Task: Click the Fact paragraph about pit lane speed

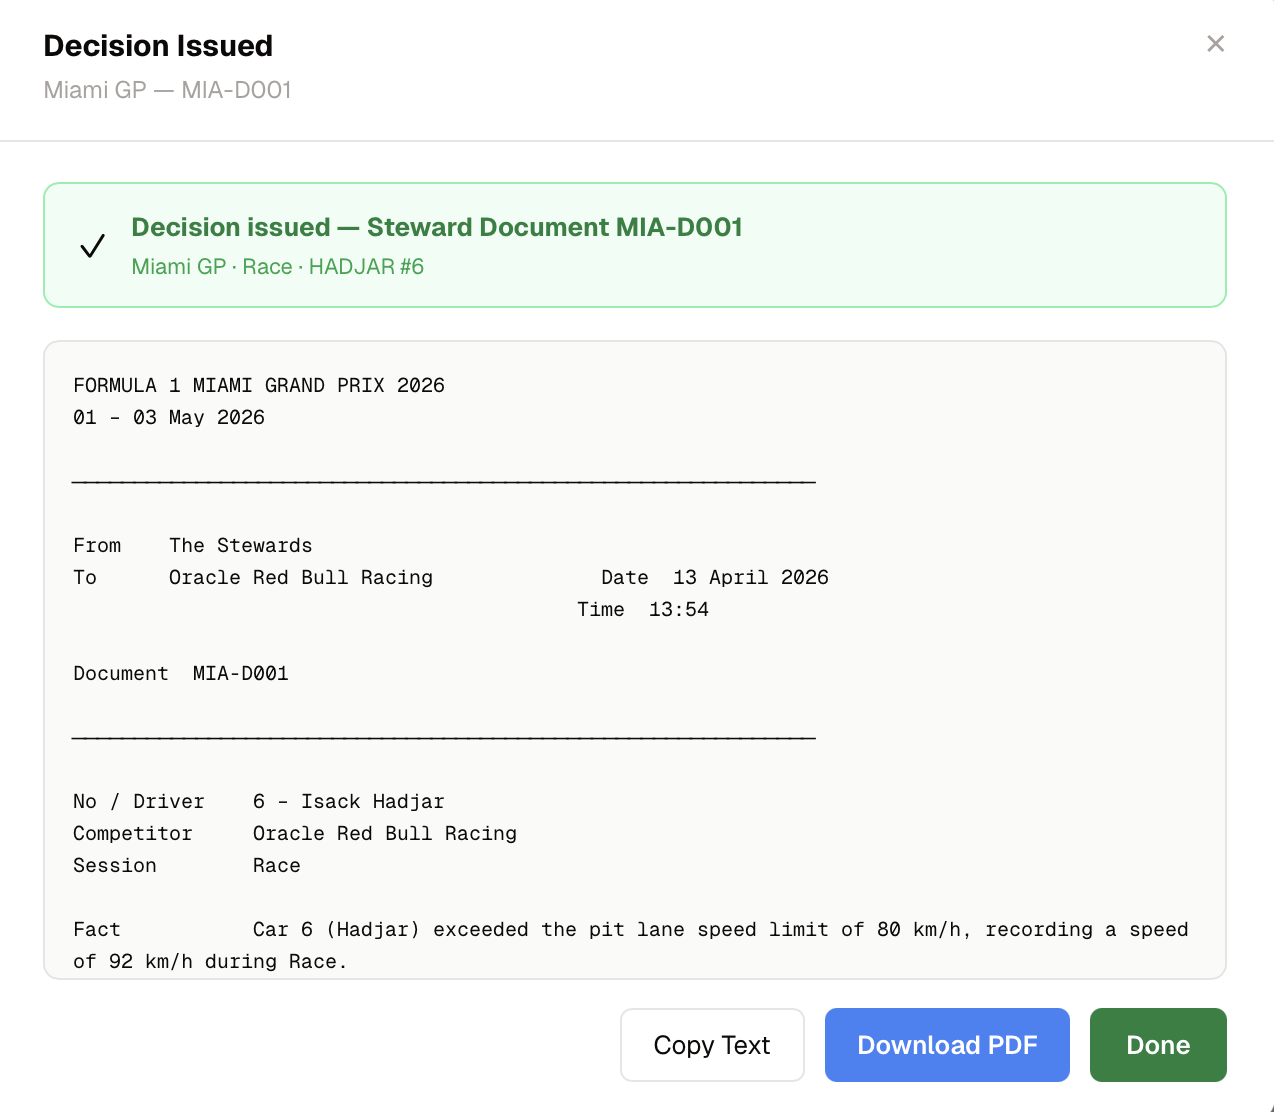Action: click(630, 944)
